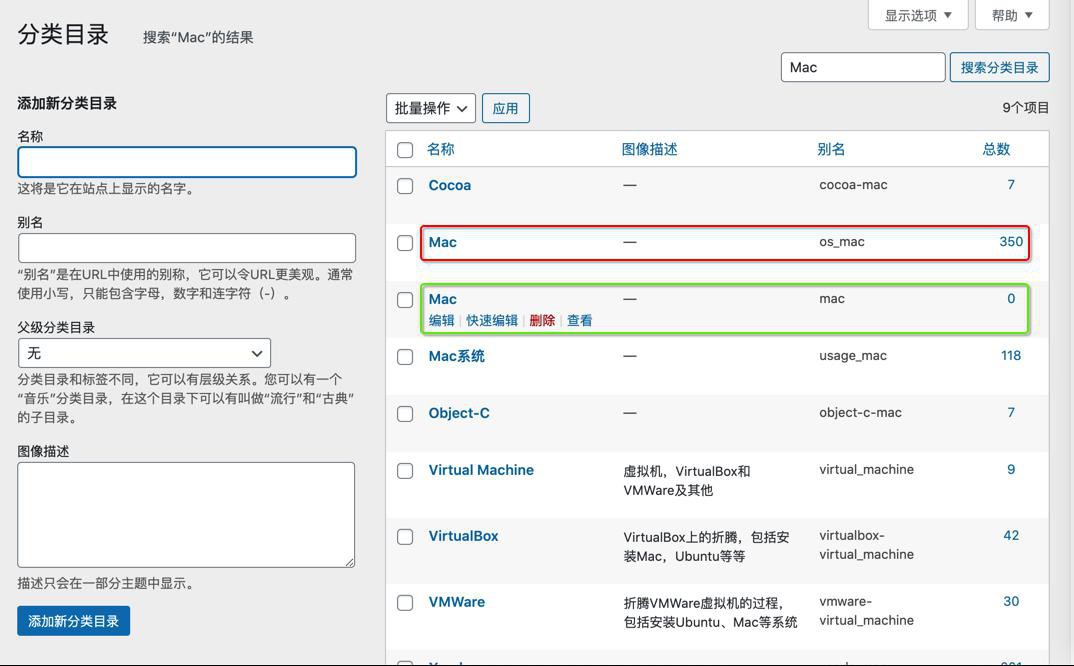Open the 父级分类目录 parent category dropdown

click(145, 353)
